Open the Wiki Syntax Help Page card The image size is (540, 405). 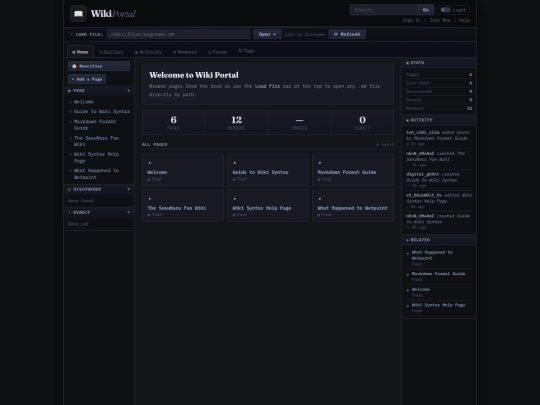point(268,206)
